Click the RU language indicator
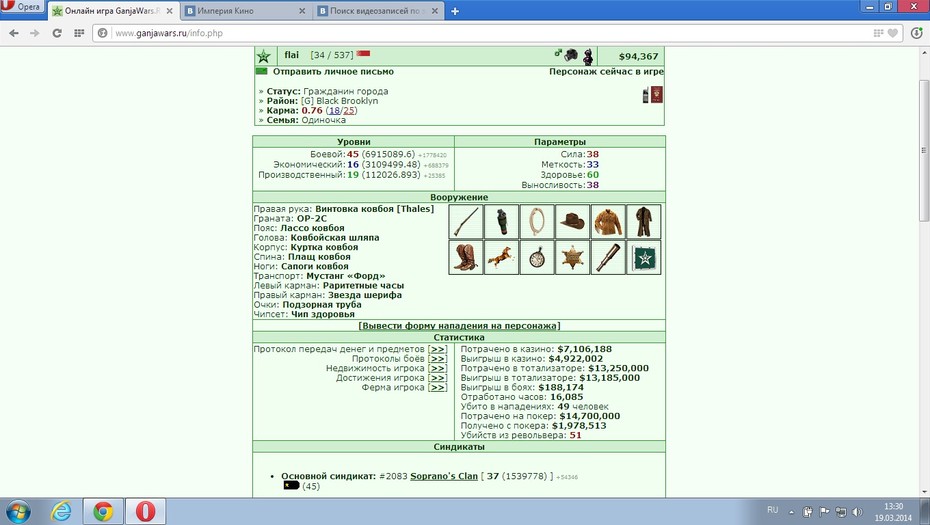The width and height of the screenshot is (930, 525). coord(772,510)
